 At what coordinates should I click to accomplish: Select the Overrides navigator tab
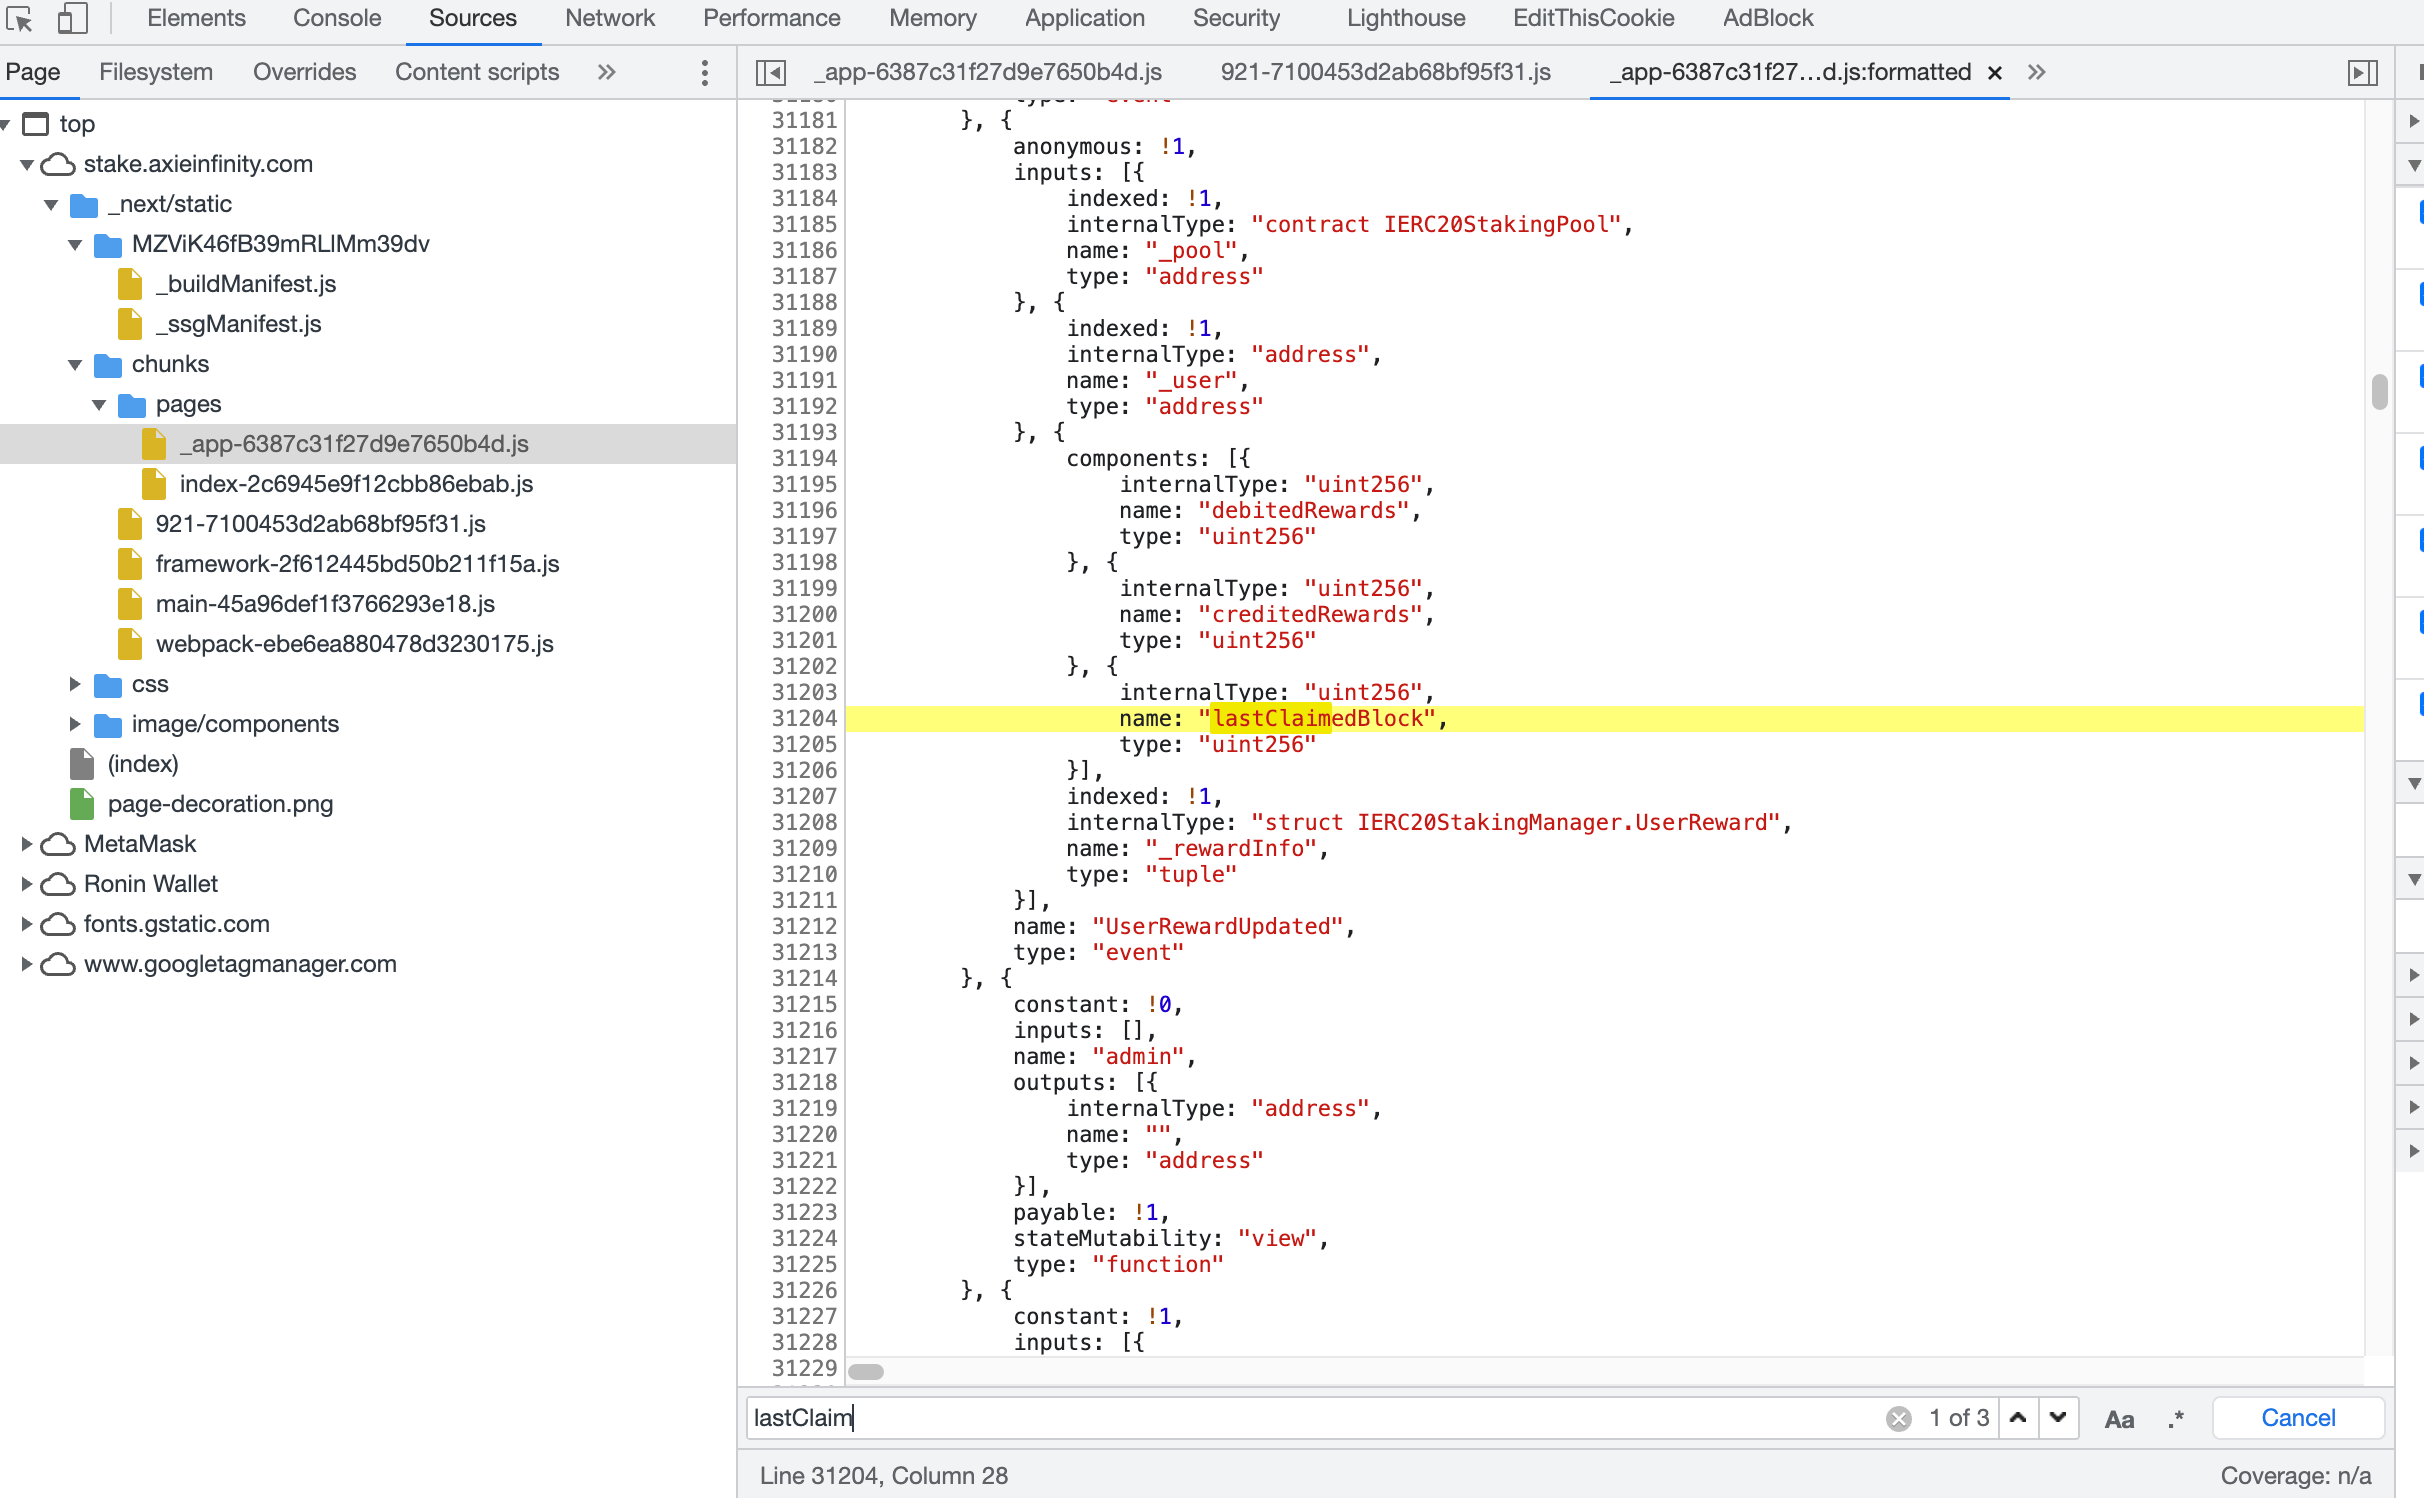[x=305, y=72]
